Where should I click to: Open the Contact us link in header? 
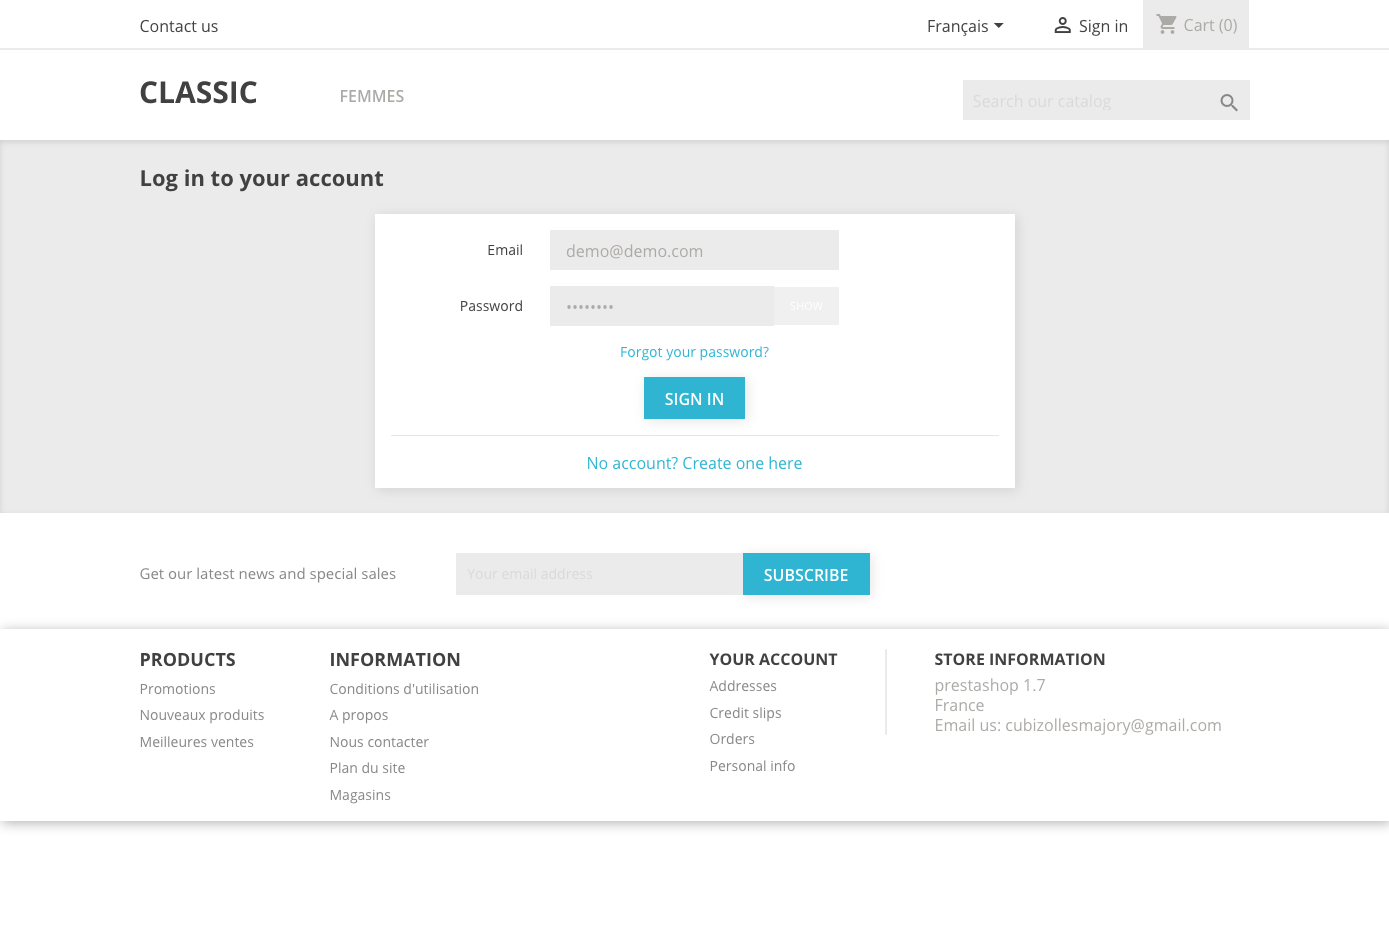pyautogui.click(x=178, y=26)
